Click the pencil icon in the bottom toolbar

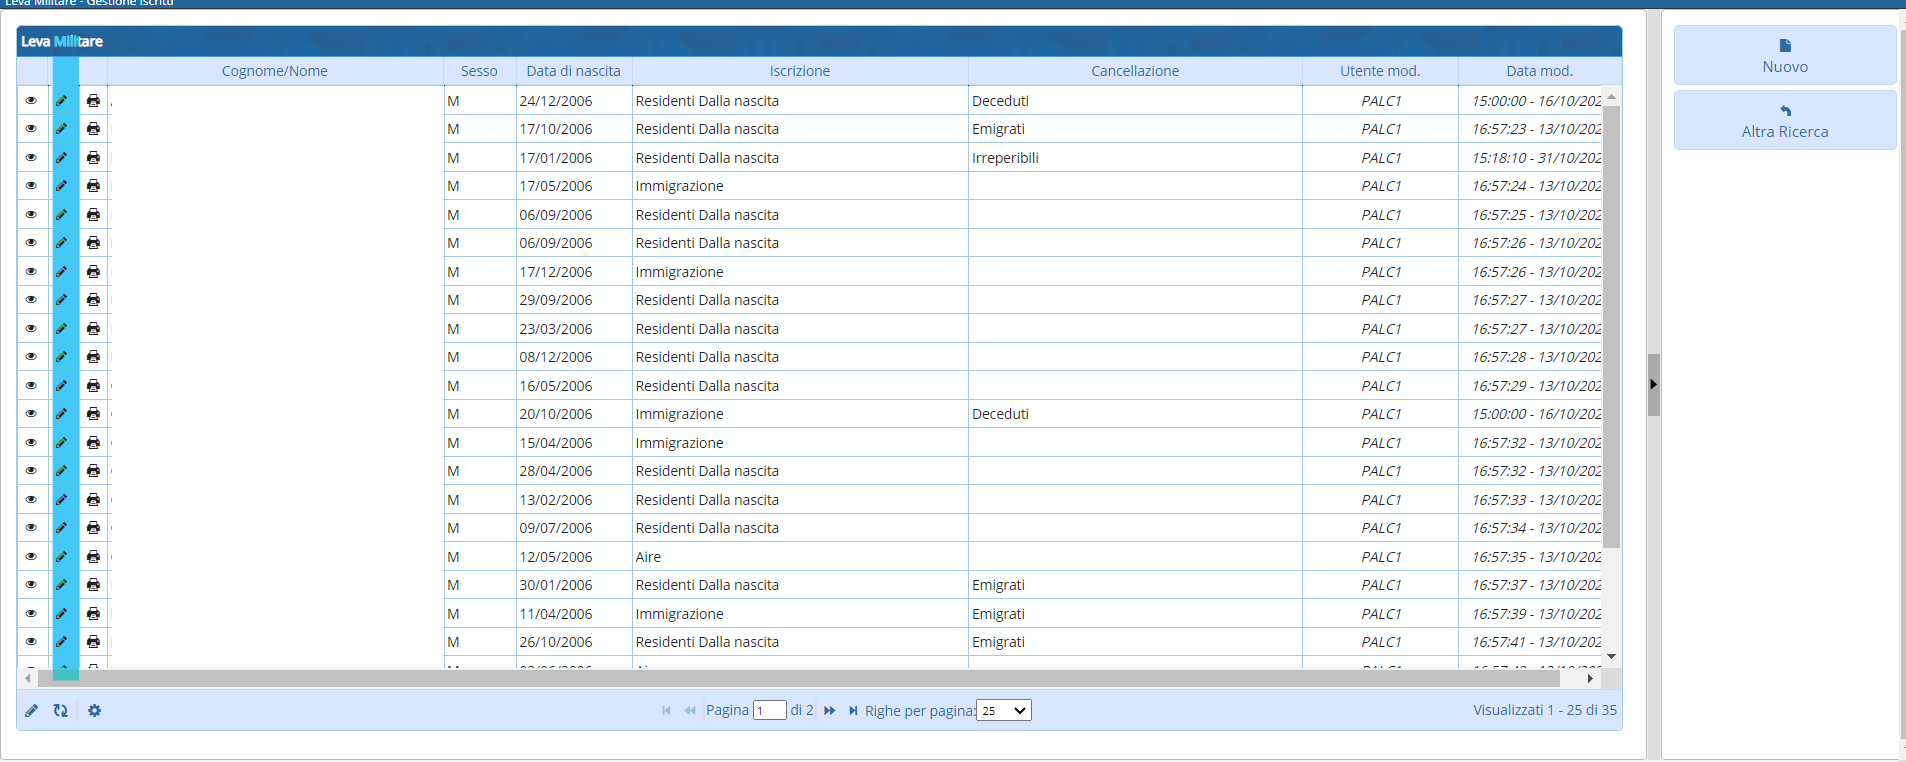(31, 710)
